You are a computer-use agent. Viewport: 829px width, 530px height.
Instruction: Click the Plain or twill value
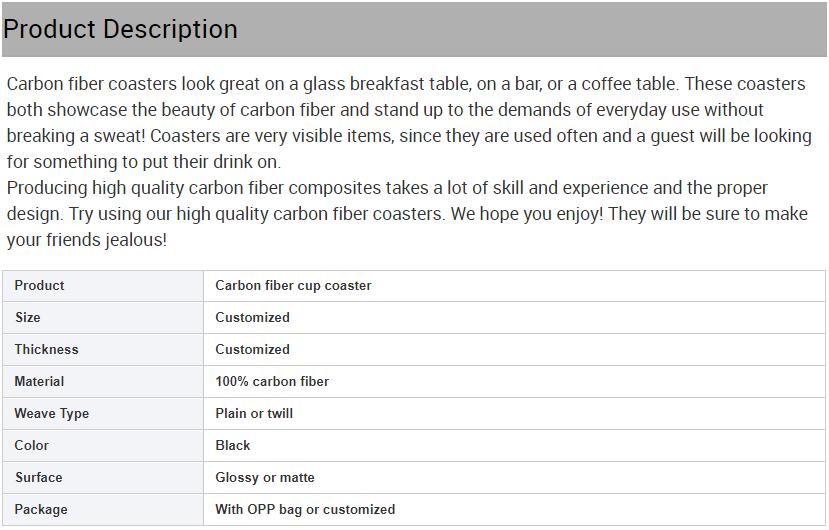coord(254,414)
